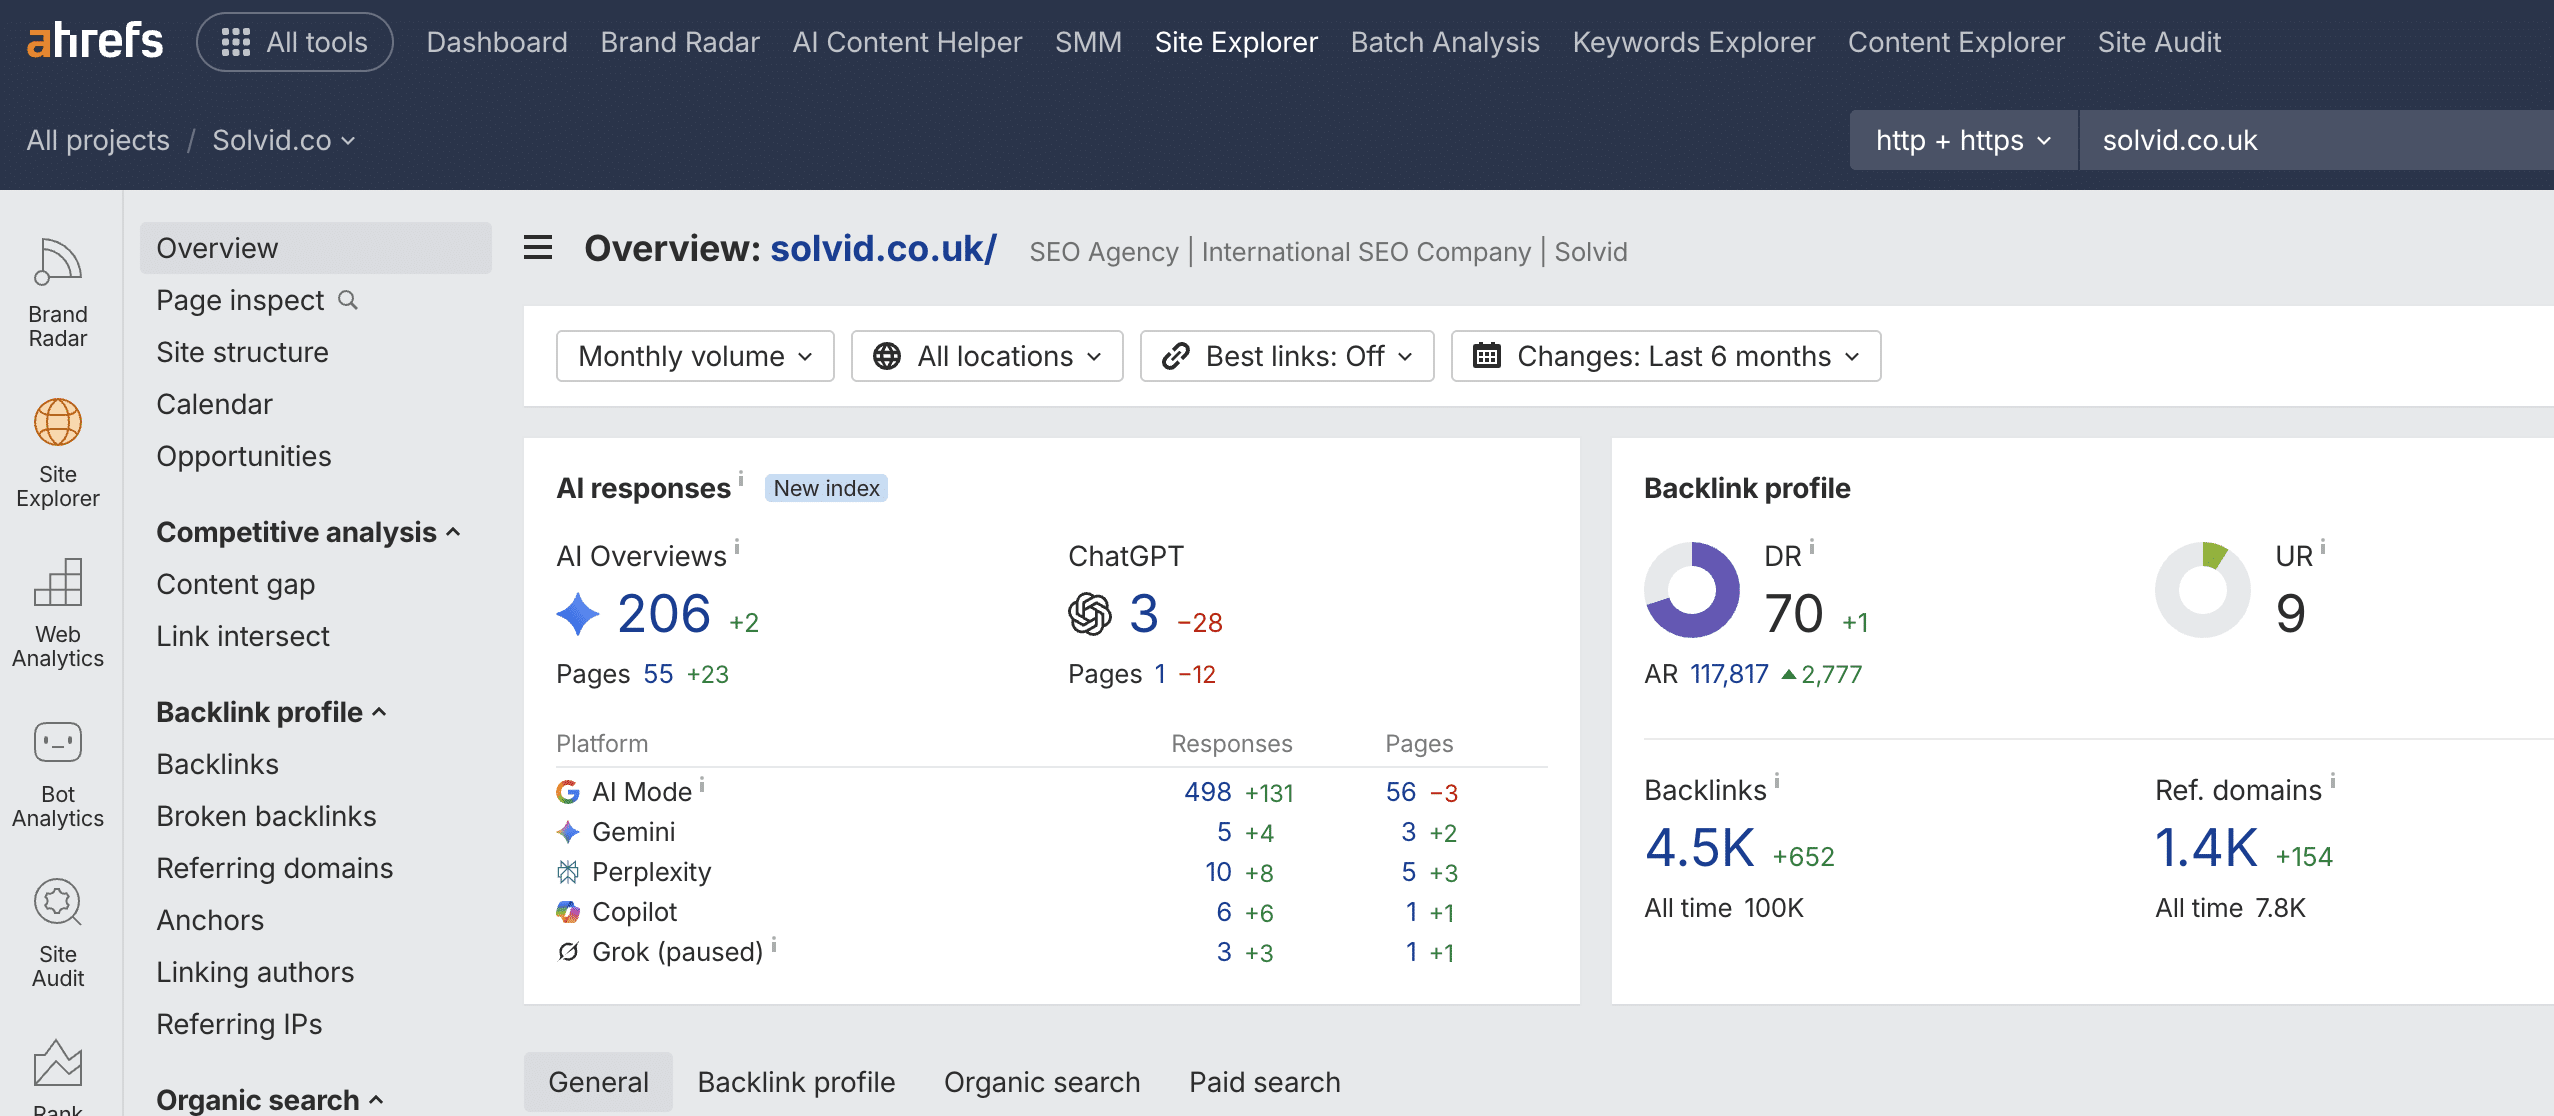Open the All tools grid menu

pyautogui.click(x=295, y=42)
